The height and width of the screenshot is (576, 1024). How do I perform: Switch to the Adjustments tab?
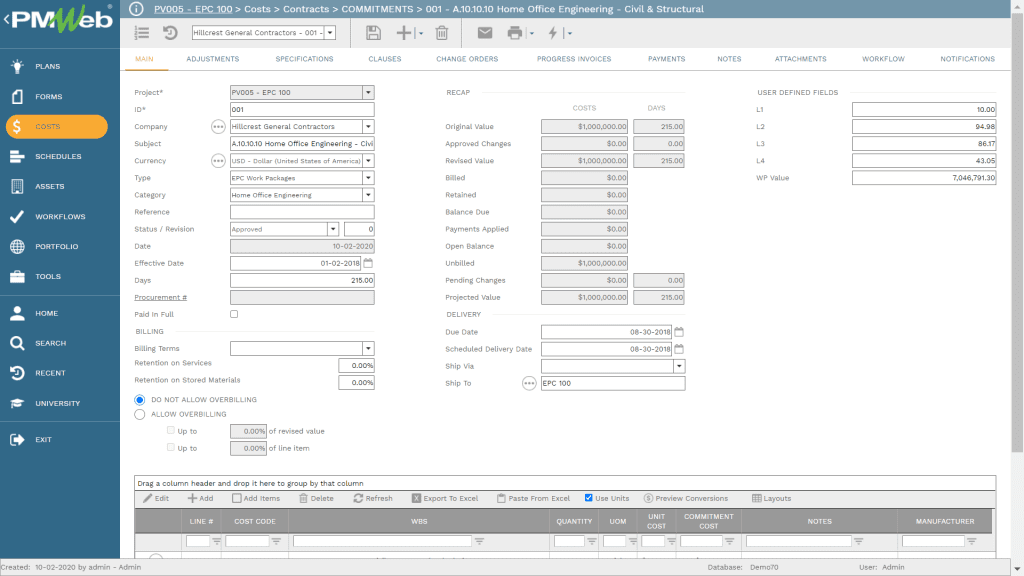213,59
